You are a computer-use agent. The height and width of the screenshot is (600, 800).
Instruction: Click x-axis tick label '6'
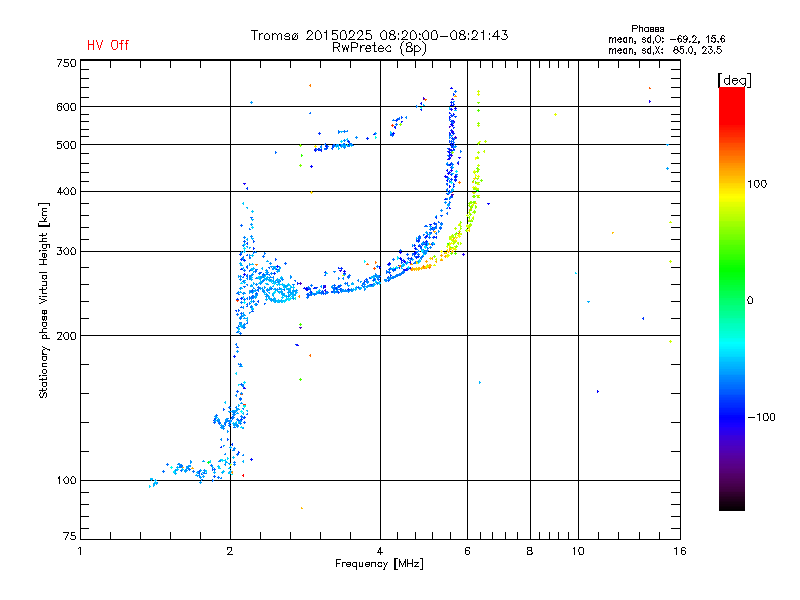click(x=467, y=551)
